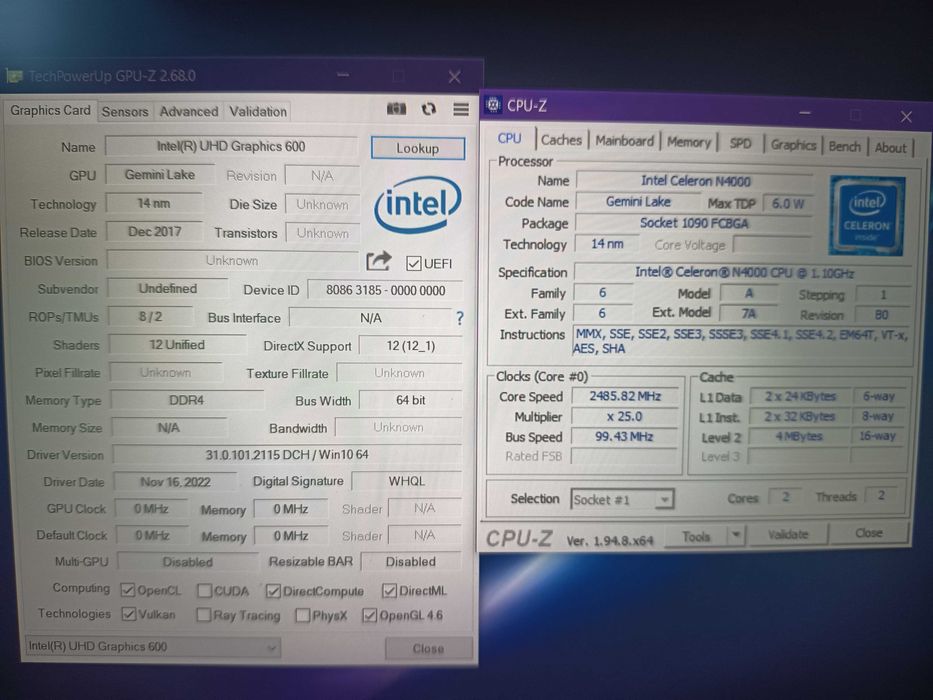Open the About tab in CPU-Z
Screen dimensions: 933x700
[x=890, y=148]
